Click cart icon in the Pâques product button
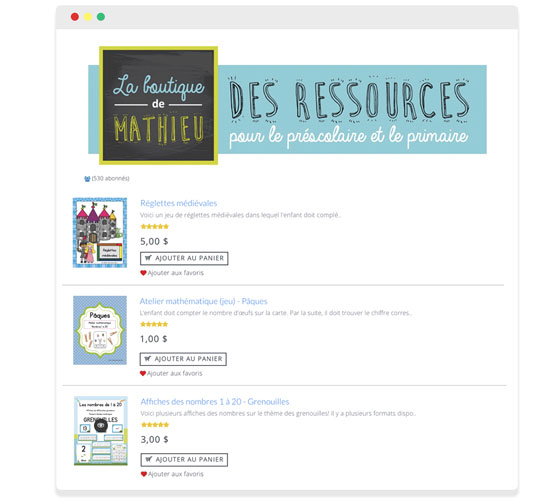560x502 pixels. tap(148, 358)
